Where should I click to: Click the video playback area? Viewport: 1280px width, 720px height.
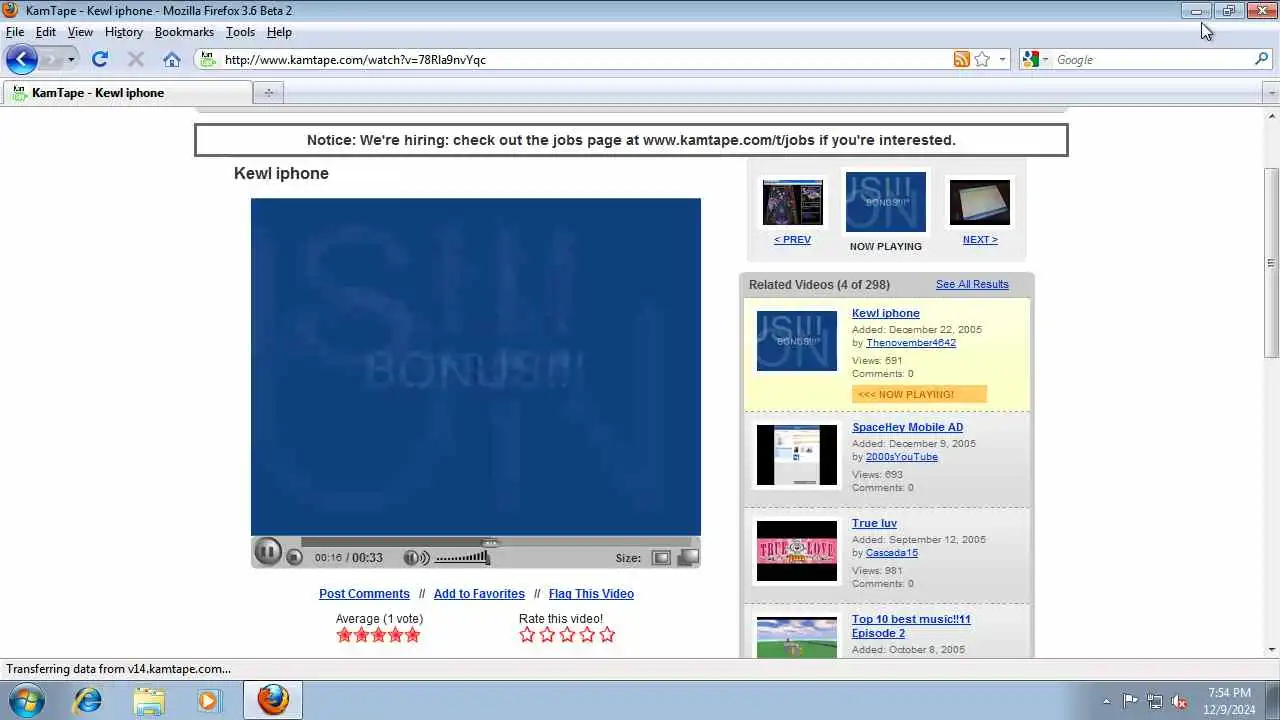tap(476, 367)
